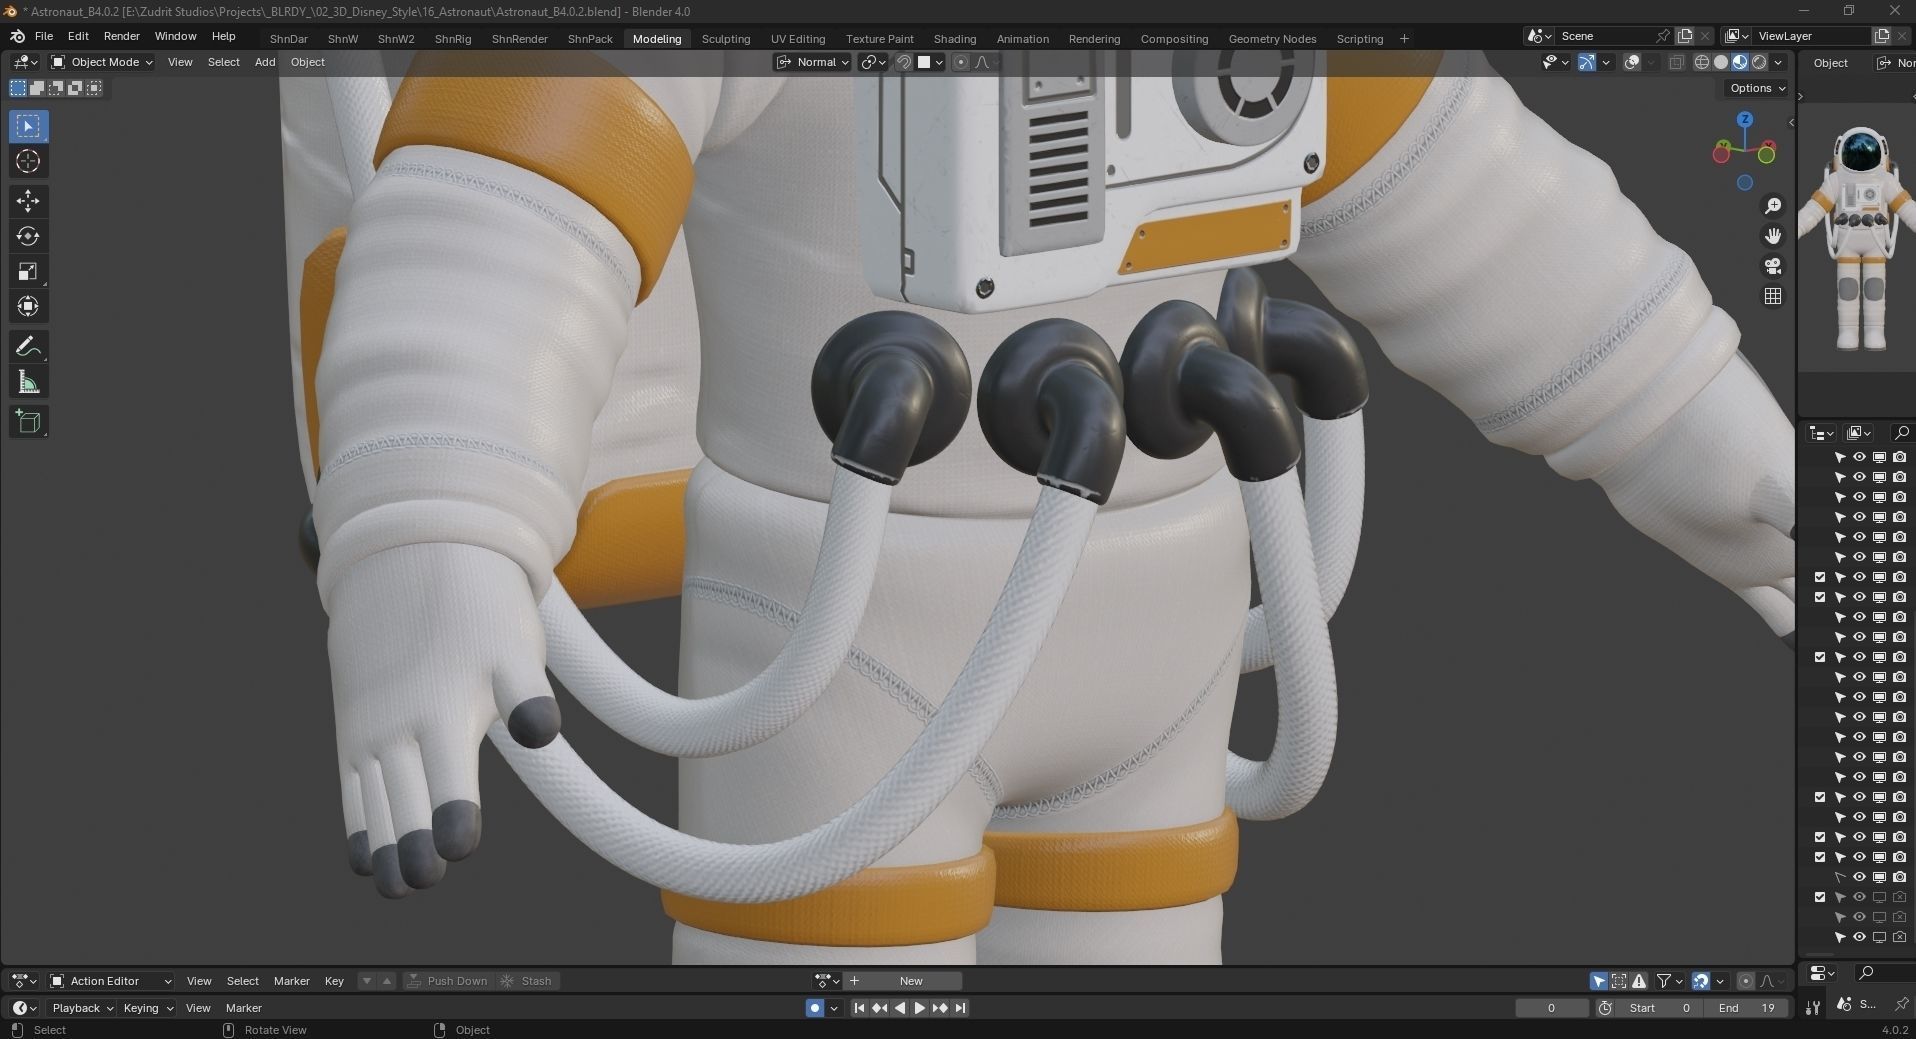Toggle only show selected box icon
The height and width of the screenshot is (1039, 1916).
tap(1619, 981)
